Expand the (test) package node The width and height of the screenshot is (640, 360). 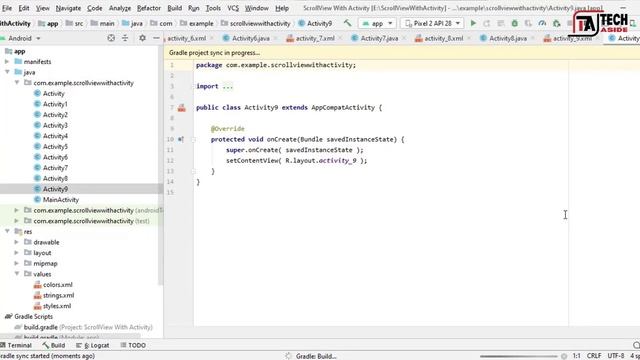(x=17, y=221)
